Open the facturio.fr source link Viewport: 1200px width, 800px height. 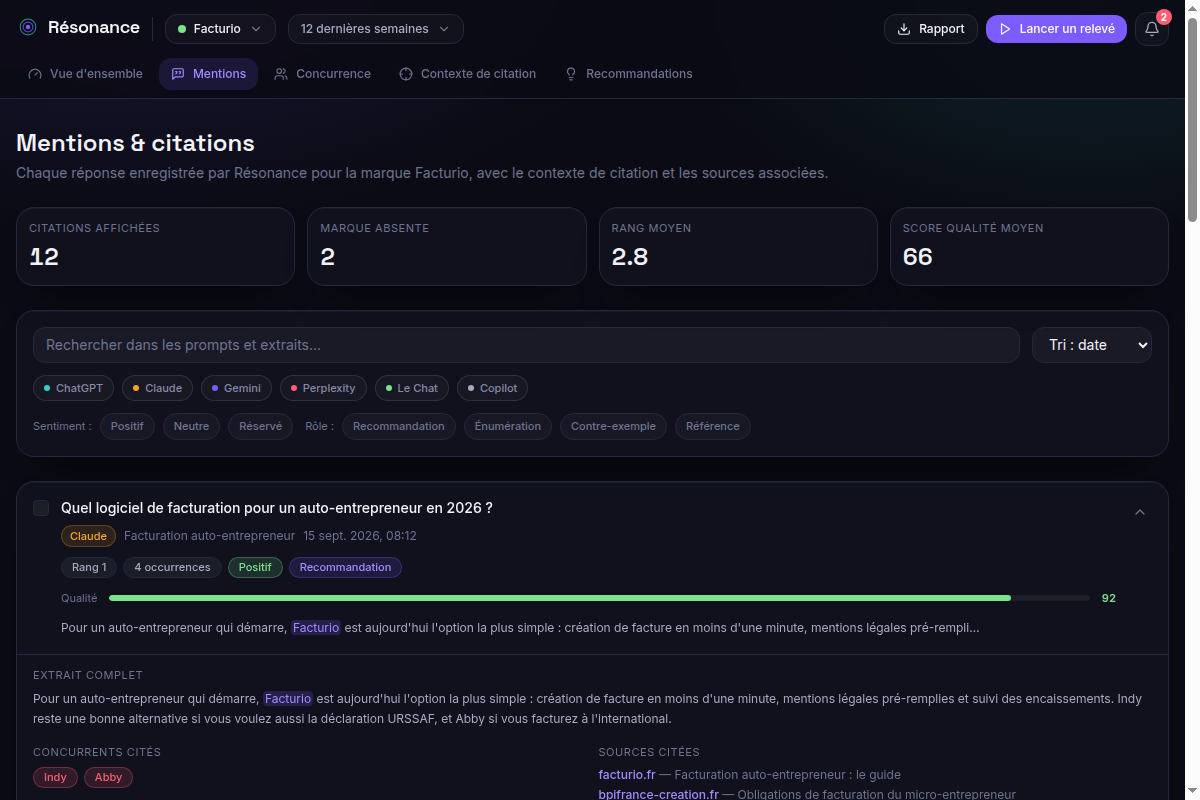[627, 774]
